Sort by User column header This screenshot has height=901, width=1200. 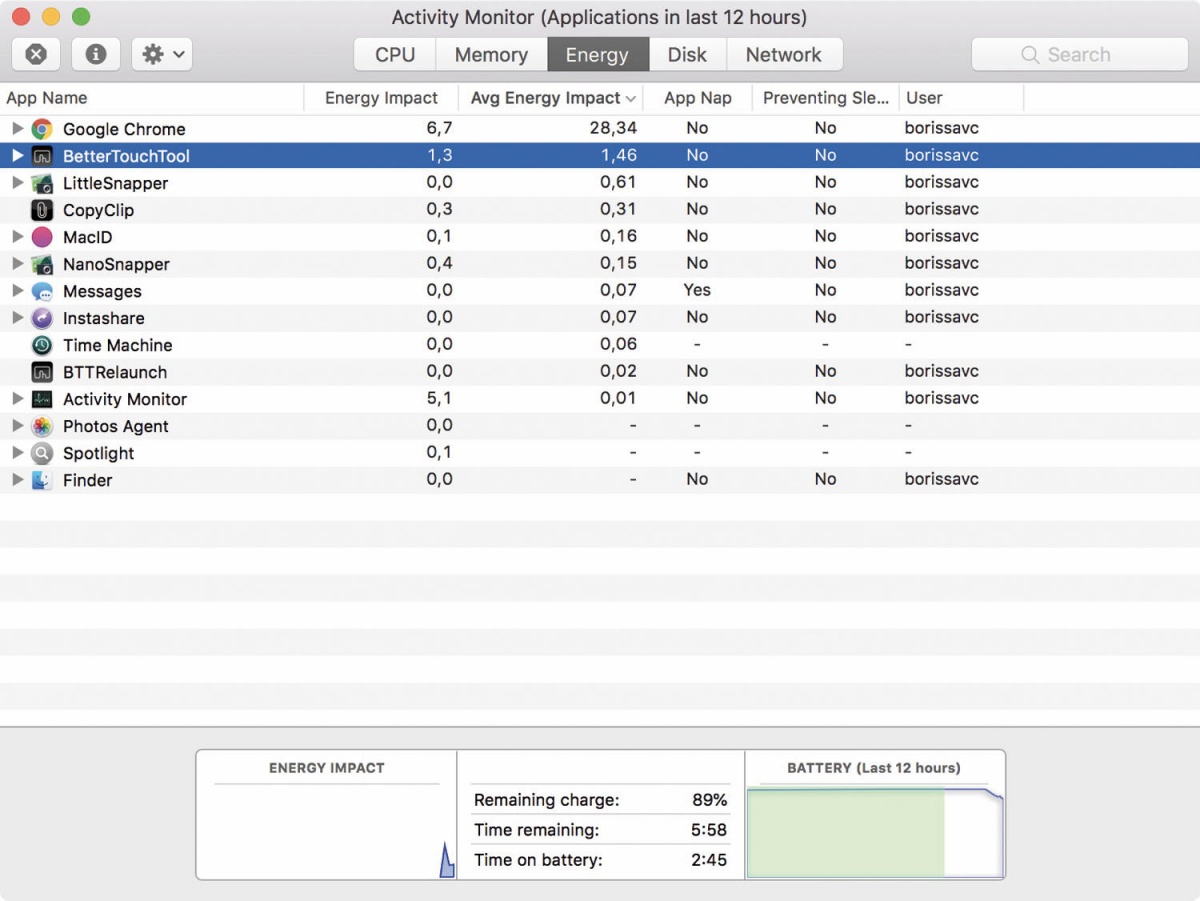point(961,98)
